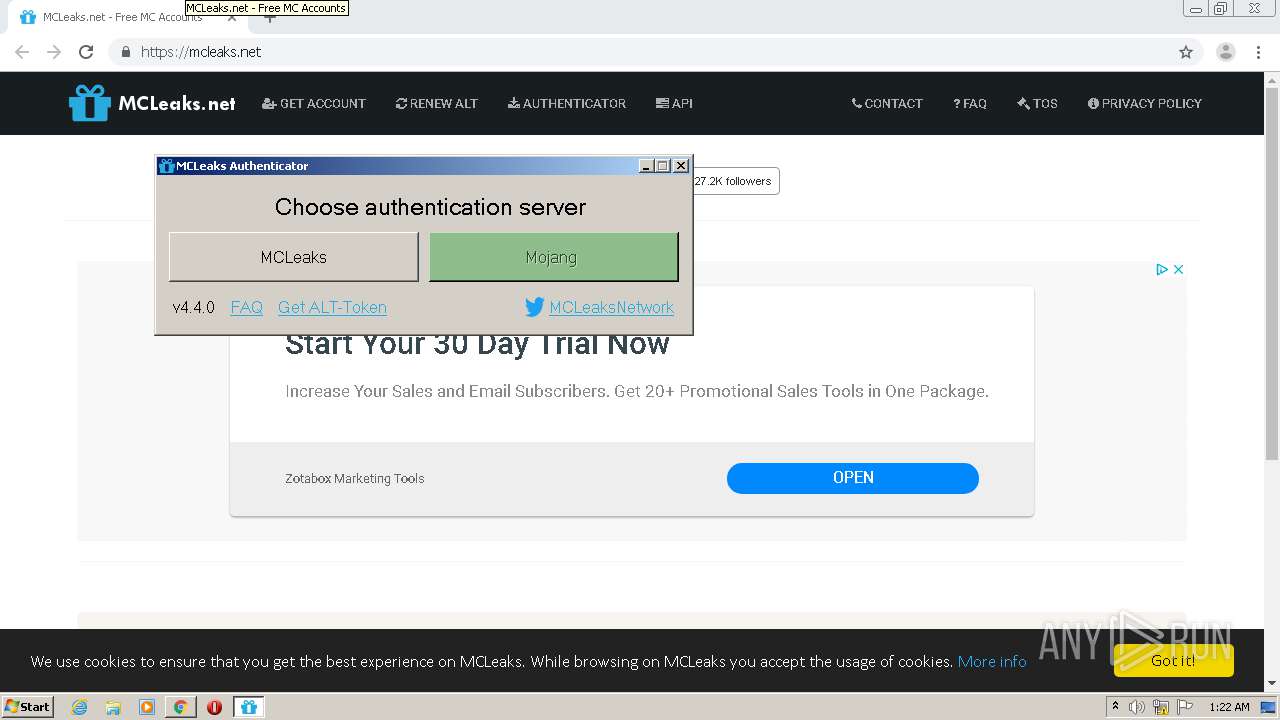Open the Opera icon in the taskbar
Image resolution: width=1280 pixels, height=720 pixels.
coord(214,707)
